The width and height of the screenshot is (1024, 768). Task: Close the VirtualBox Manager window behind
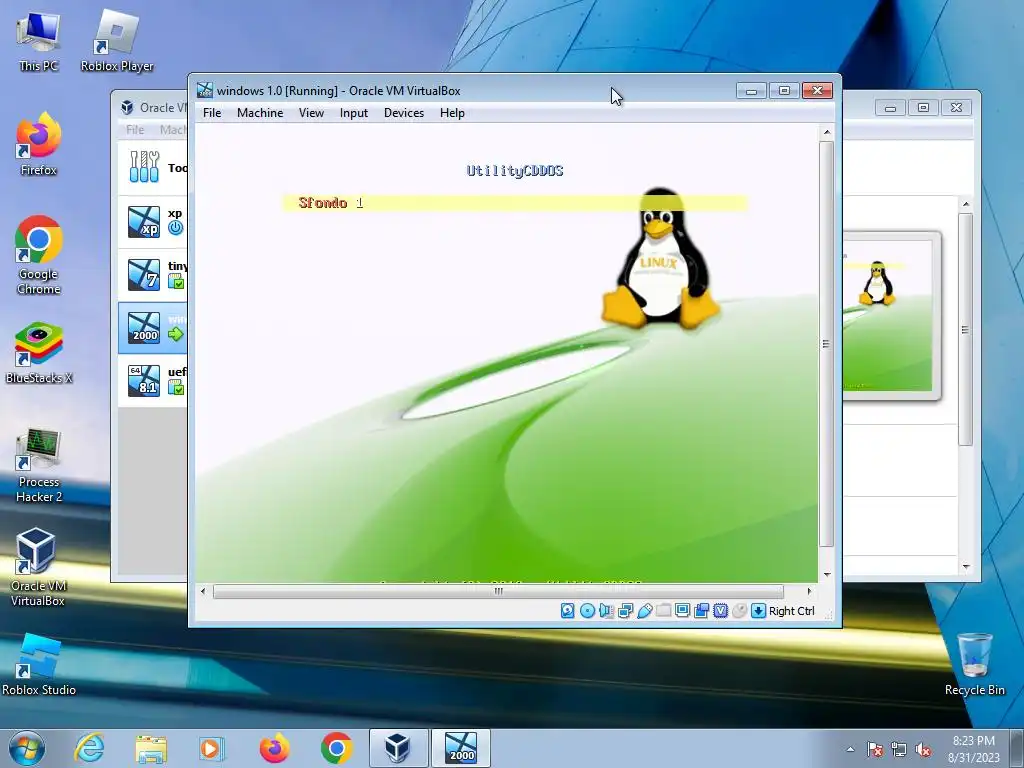click(x=956, y=108)
